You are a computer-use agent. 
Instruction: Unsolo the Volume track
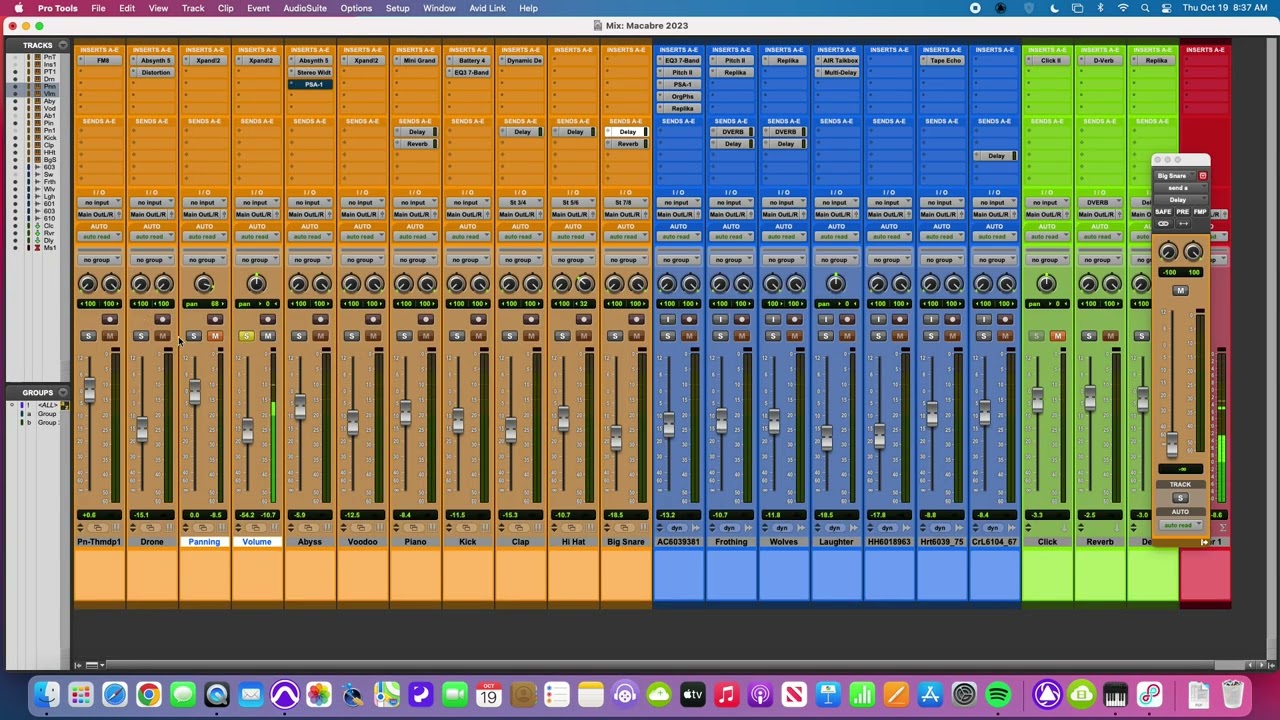(246, 336)
